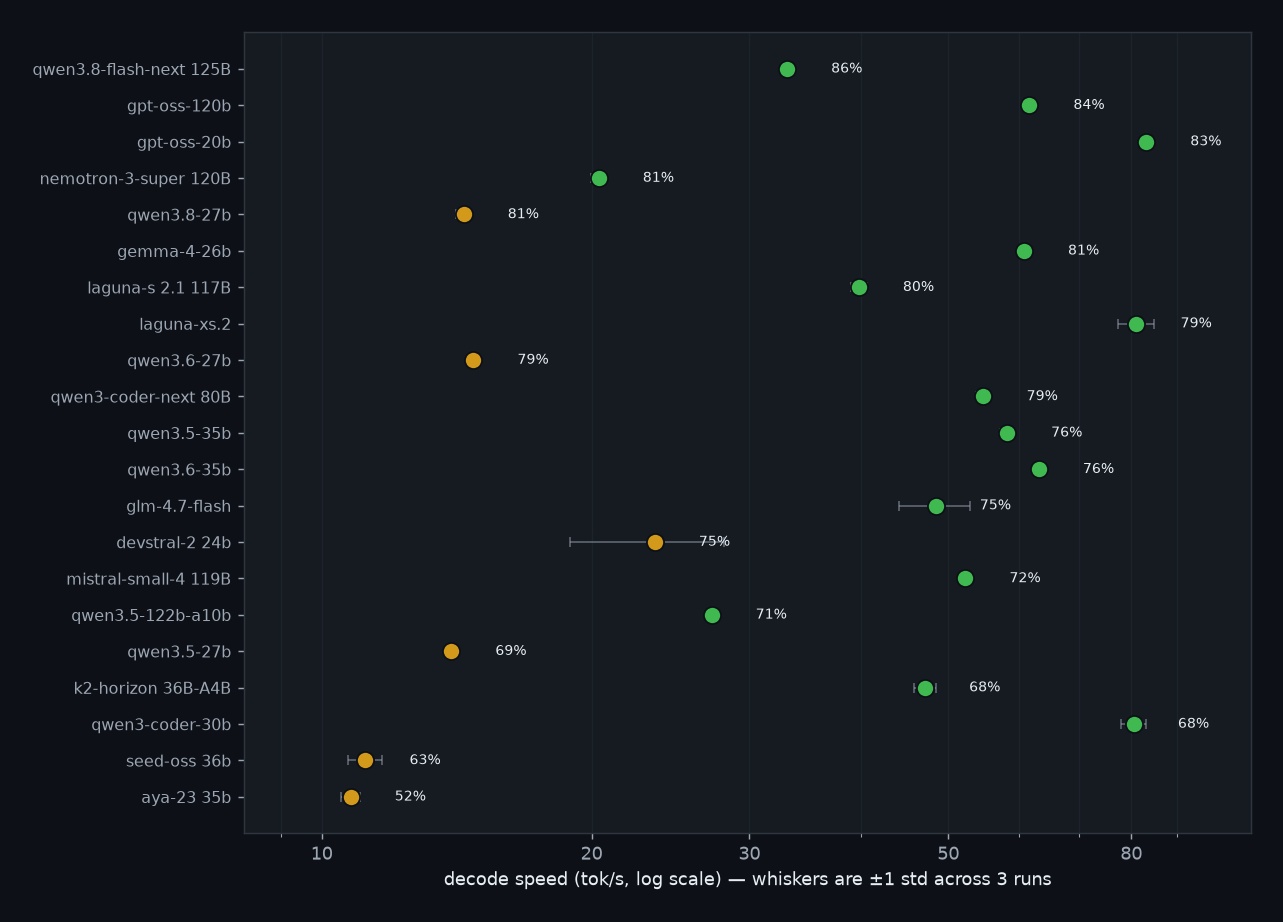Select the 63% value for seed-oss 36b
Image resolution: width=1283 pixels, height=922 pixels.
pyautogui.click(x=425, y=760)
